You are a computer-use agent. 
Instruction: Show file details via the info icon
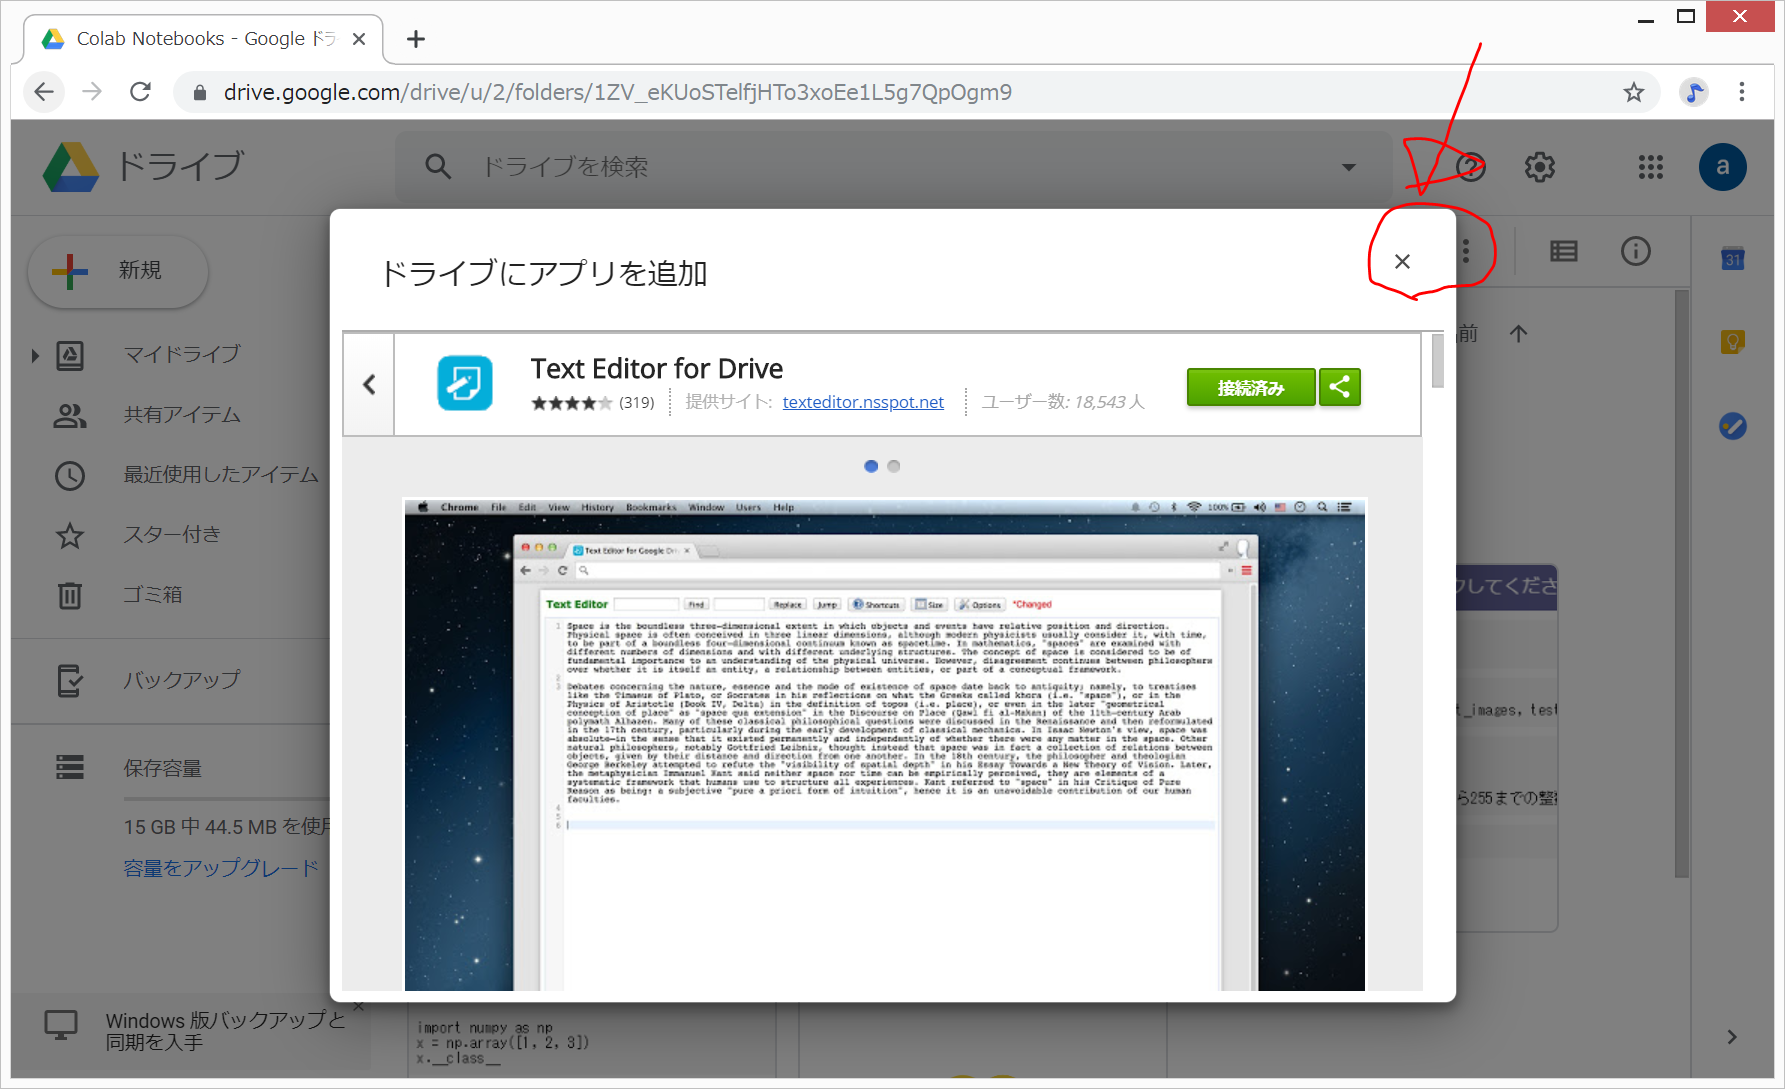pyautogui.click(x=1636, y=251)
